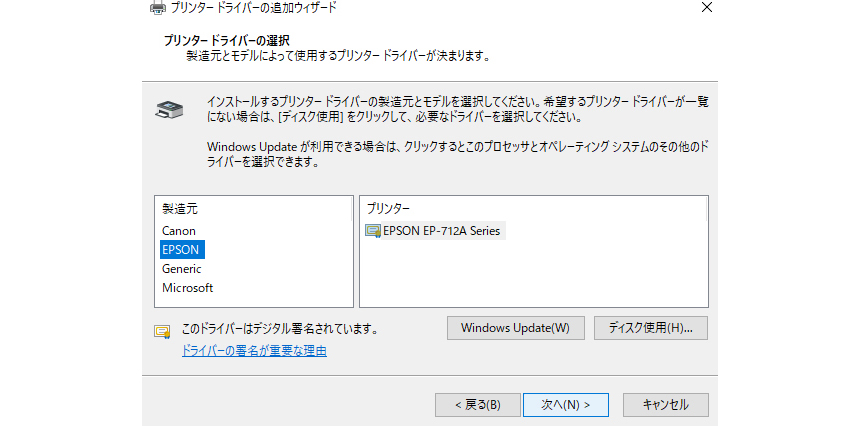
Task: Choose Generic from manufacturer list
Action: pos(182,269)
